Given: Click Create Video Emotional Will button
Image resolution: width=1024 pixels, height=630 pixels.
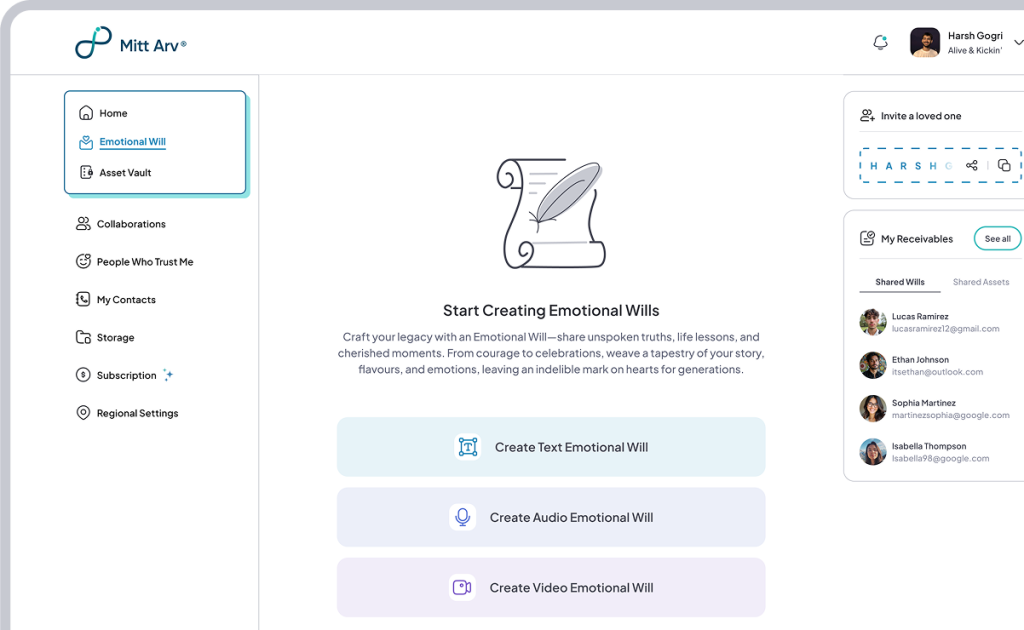Looking at the screenshot, I should [x=551, y=588].
